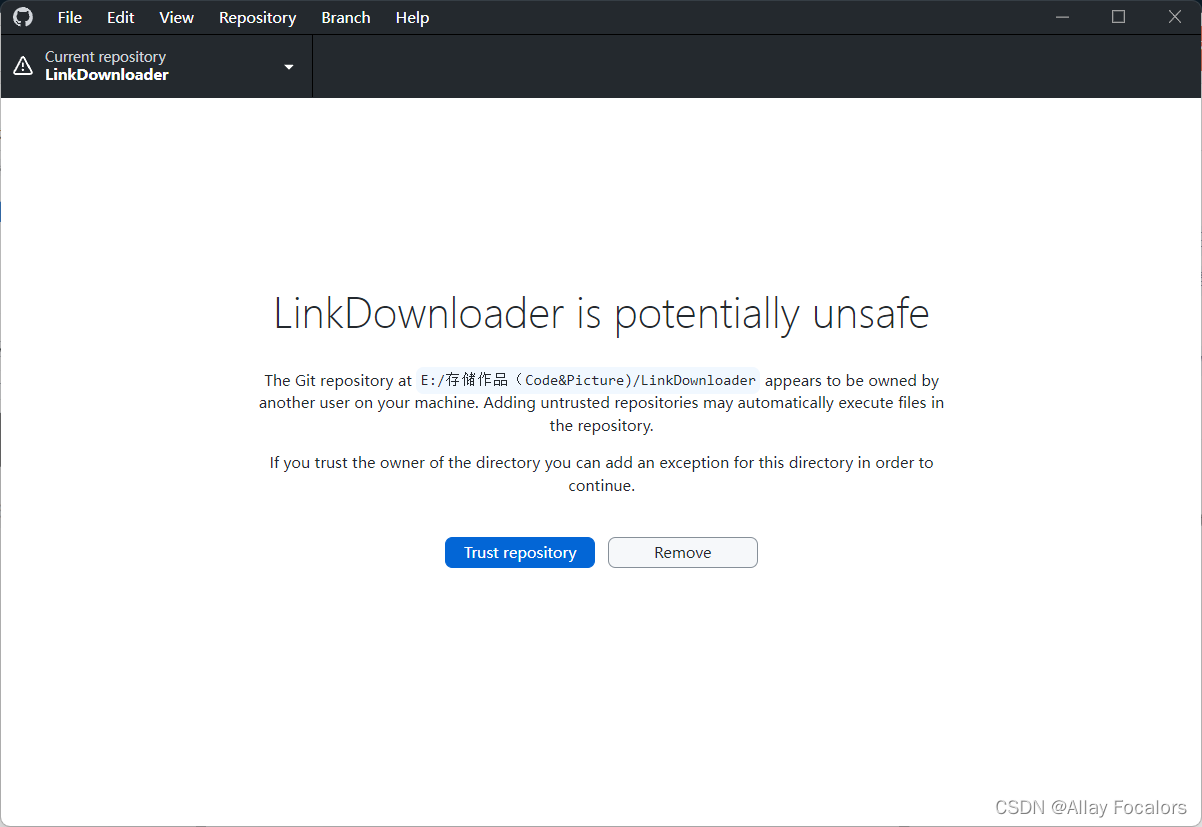Image resolution: width=1202 pixels, height=827 pixels.
Task: Expand the Current repository dropdown
Action: point(155,66)
